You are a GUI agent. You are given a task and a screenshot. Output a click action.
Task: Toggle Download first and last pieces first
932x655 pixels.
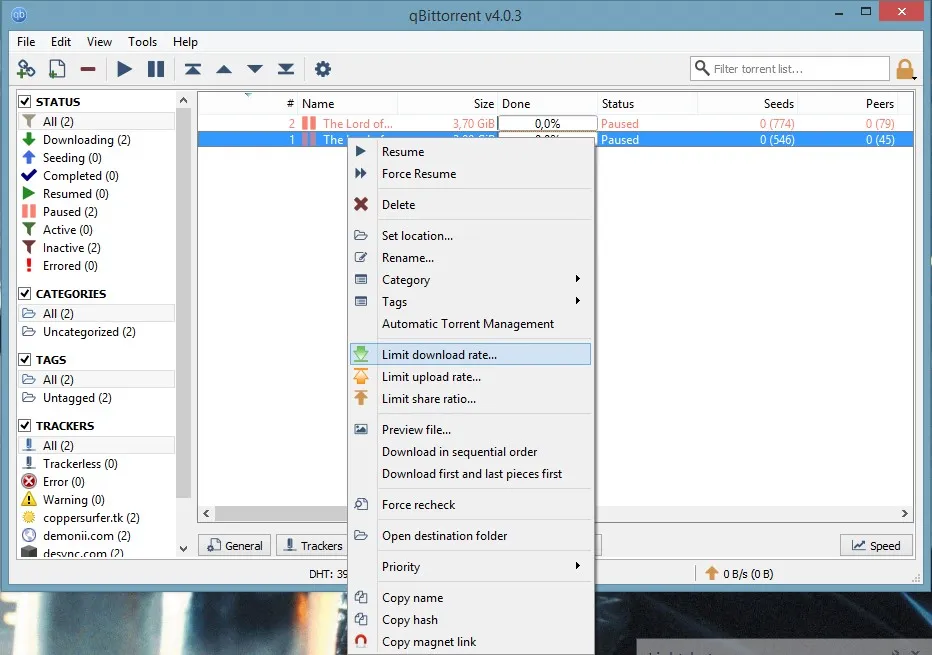(x=471, y=473)
